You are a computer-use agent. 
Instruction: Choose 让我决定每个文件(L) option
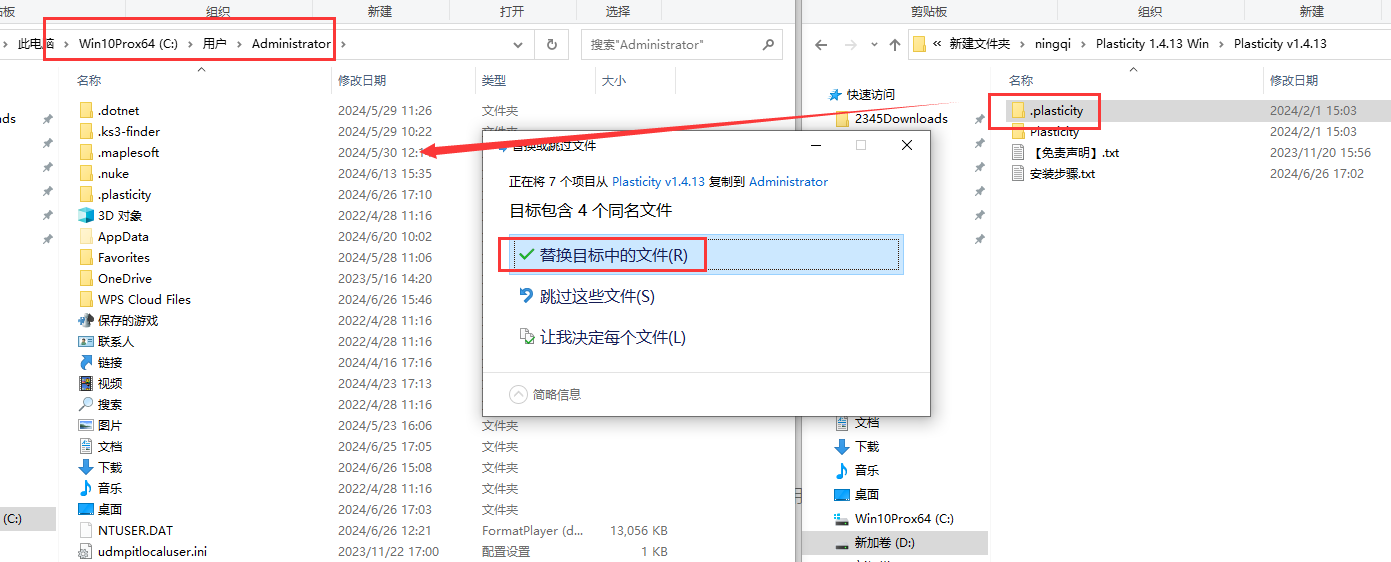(x=612, y=338)
